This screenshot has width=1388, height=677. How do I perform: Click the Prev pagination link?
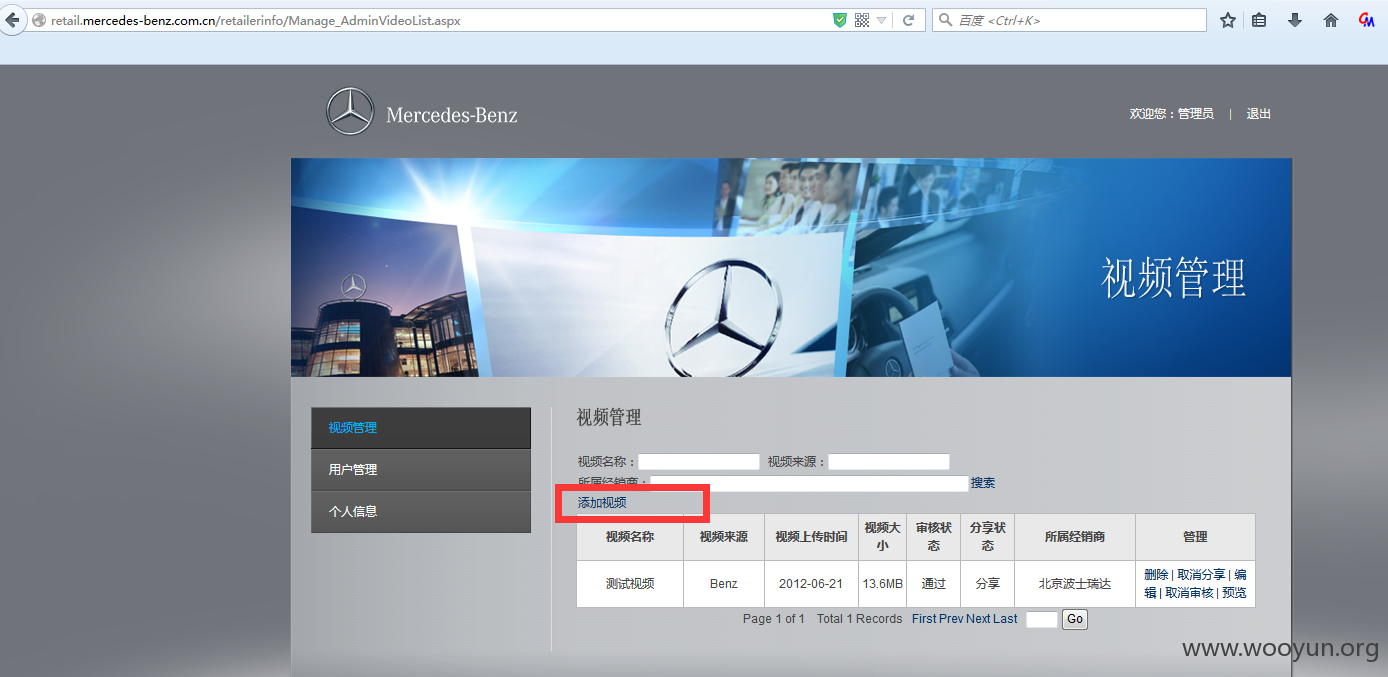point(951,619)
